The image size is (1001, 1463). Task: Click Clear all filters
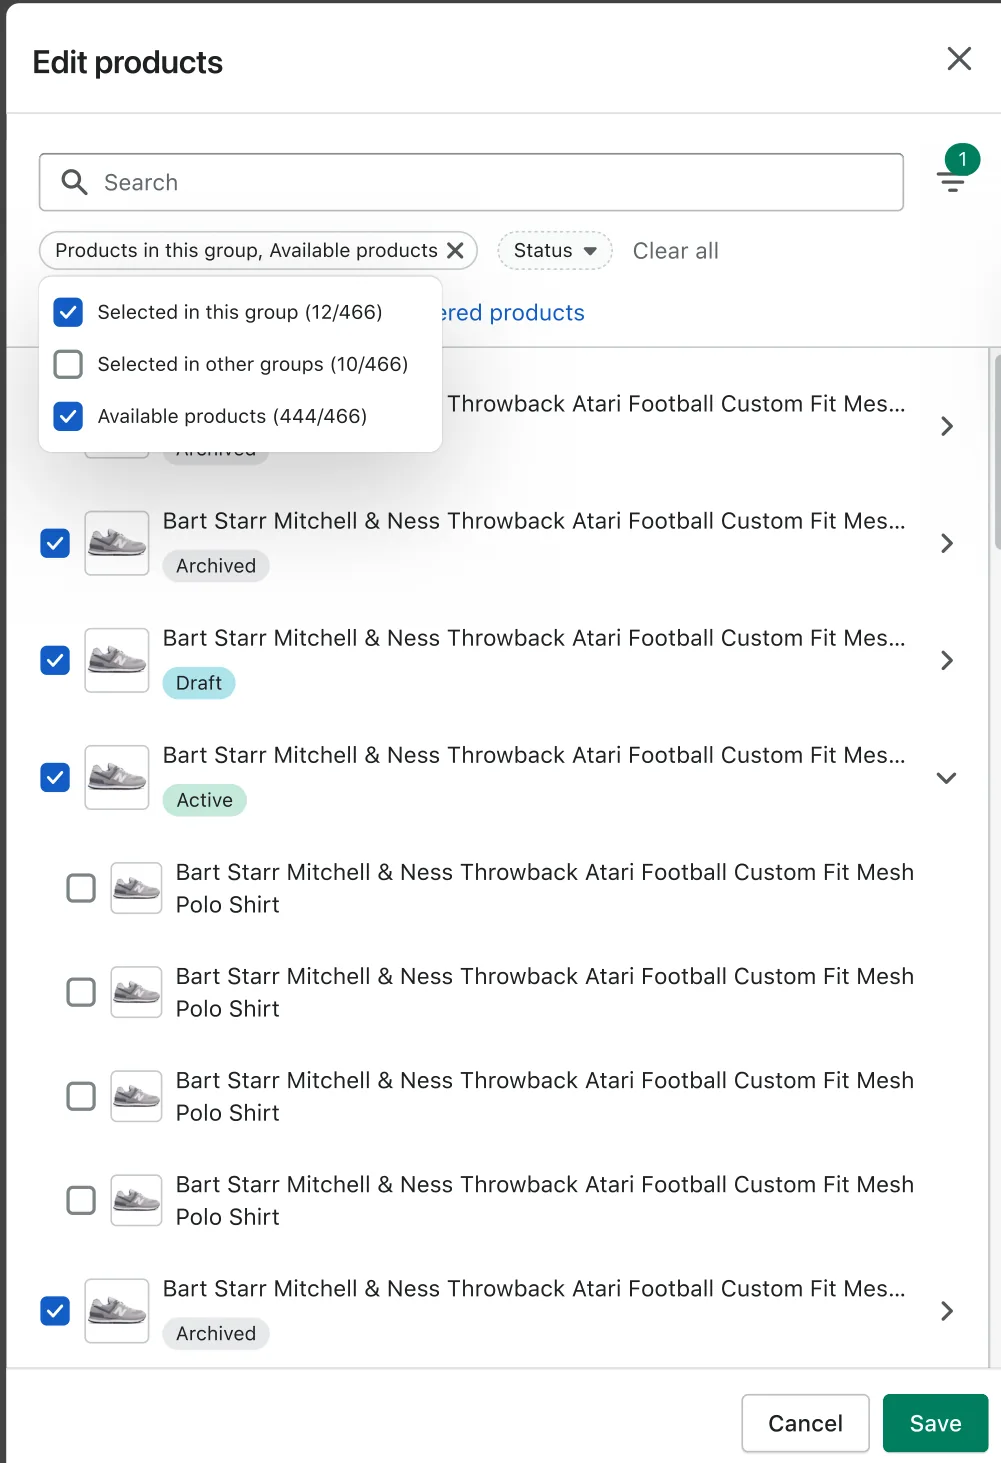pyautogui.click(x=675, y=251)
